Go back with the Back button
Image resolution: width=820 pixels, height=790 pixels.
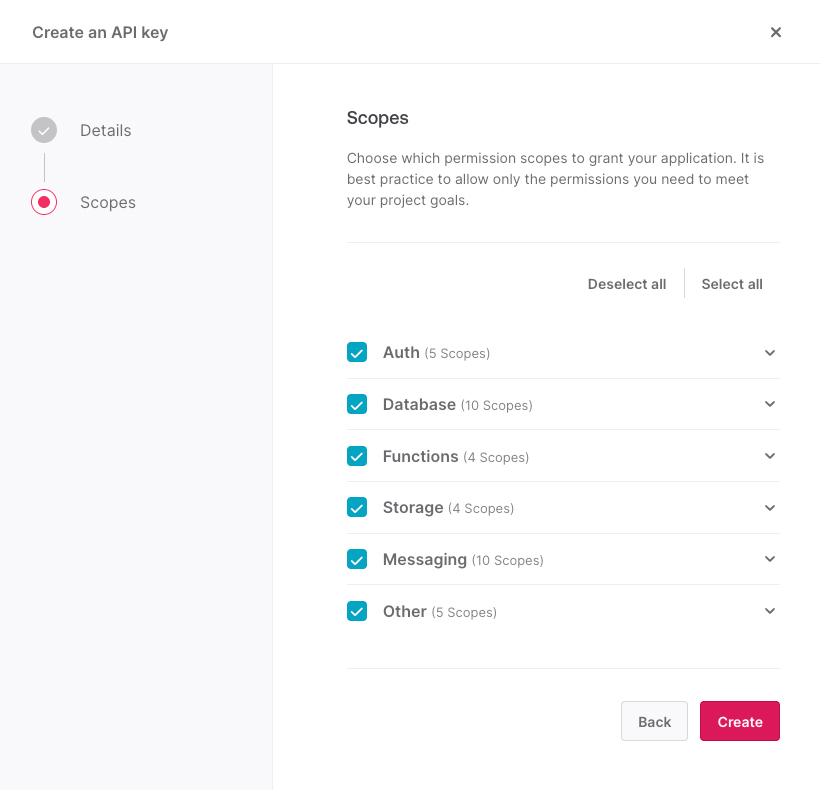tap(654, 721)
